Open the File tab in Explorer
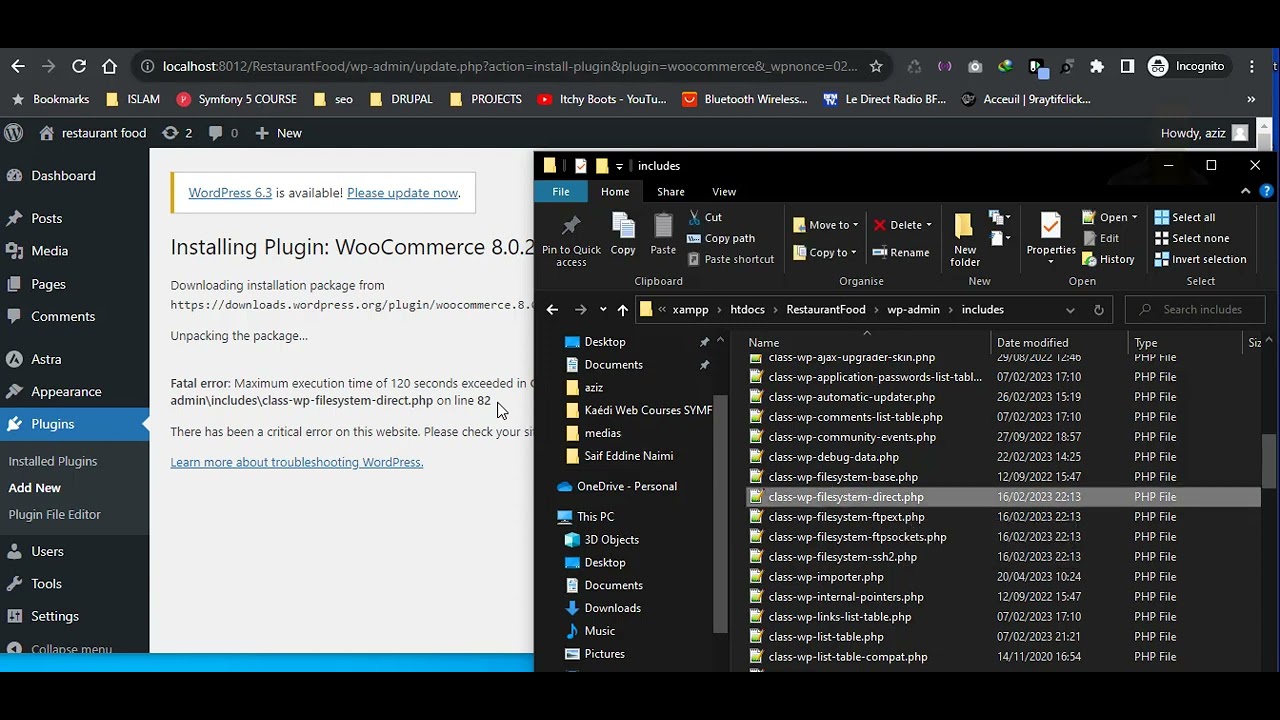Image resolution: width=1280 pixels, height=720 pixels. tap(561, 192)
